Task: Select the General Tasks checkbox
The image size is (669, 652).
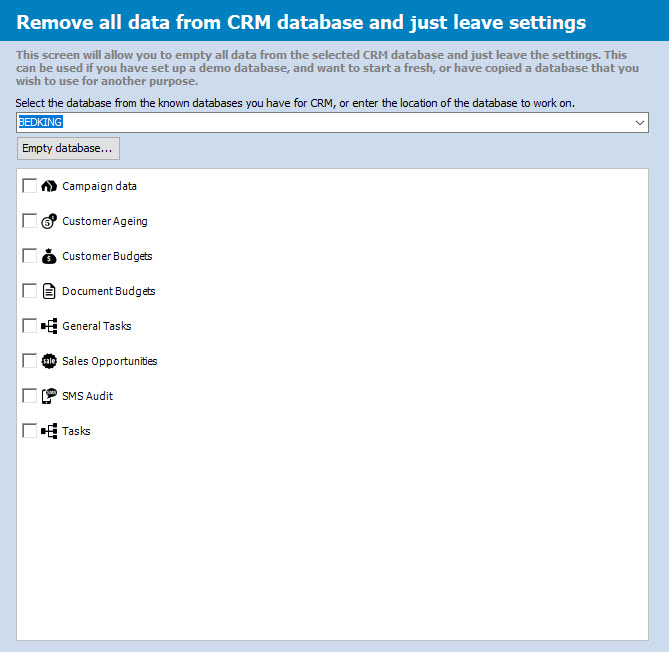Action: (30, 326)
